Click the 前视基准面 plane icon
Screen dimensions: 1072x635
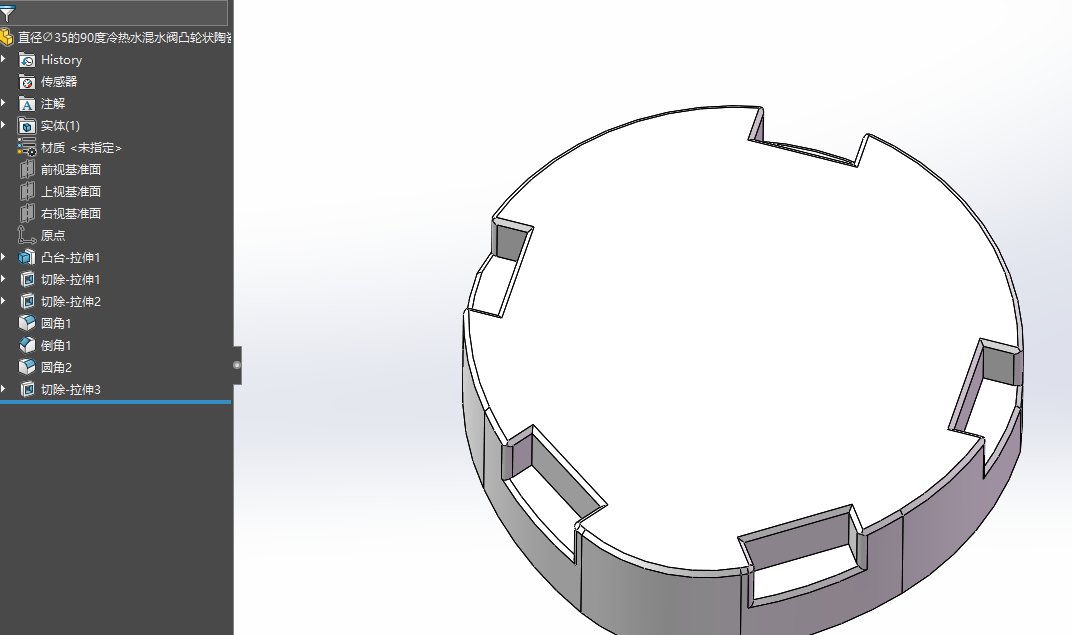coord(27,170)
